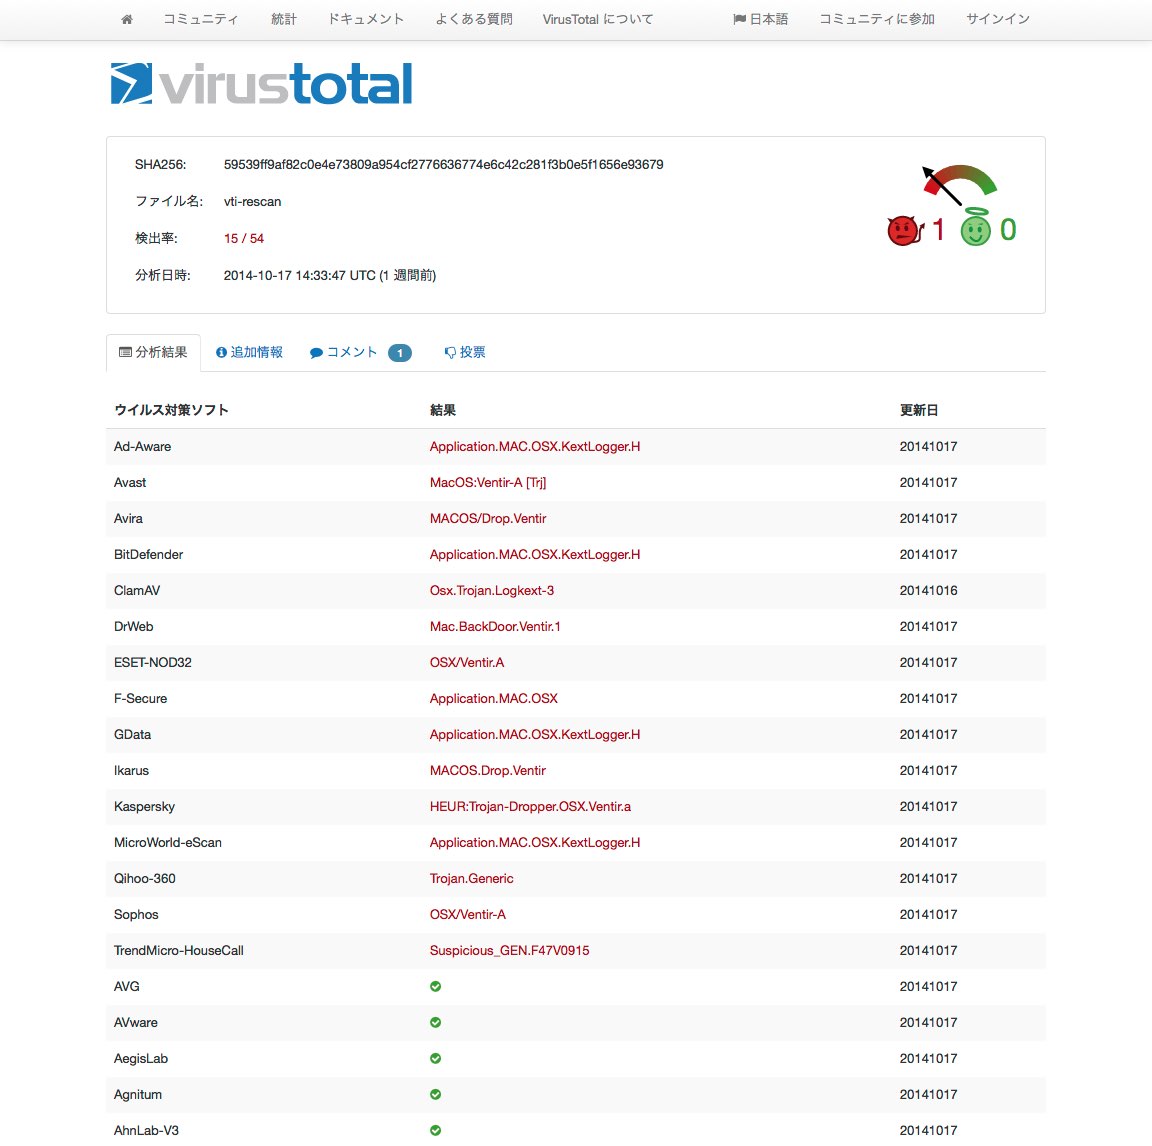
Task: Click the green clean checkmark for AVware
Action: pos(436,1023)
